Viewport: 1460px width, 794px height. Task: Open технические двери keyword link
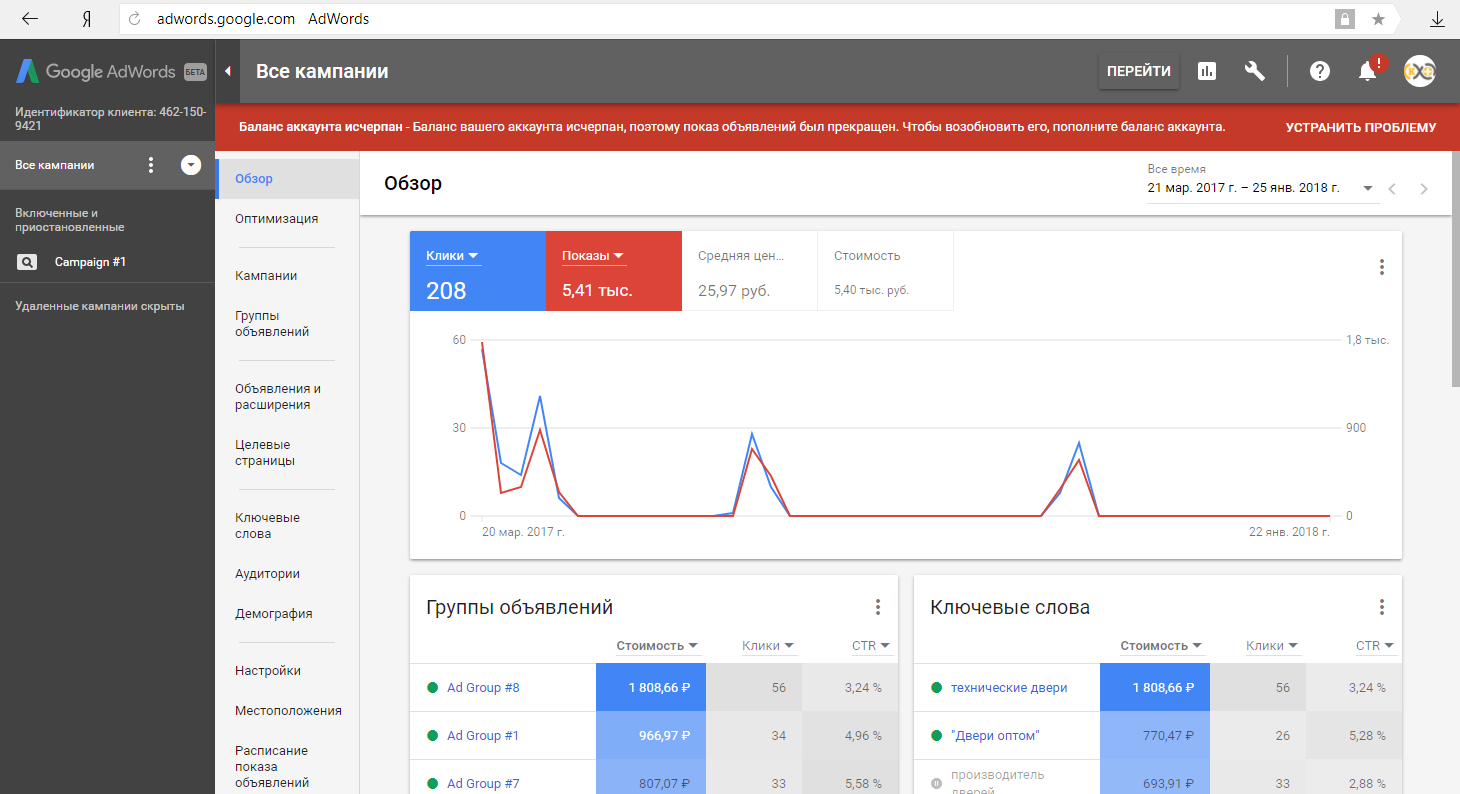point(1009,688)
